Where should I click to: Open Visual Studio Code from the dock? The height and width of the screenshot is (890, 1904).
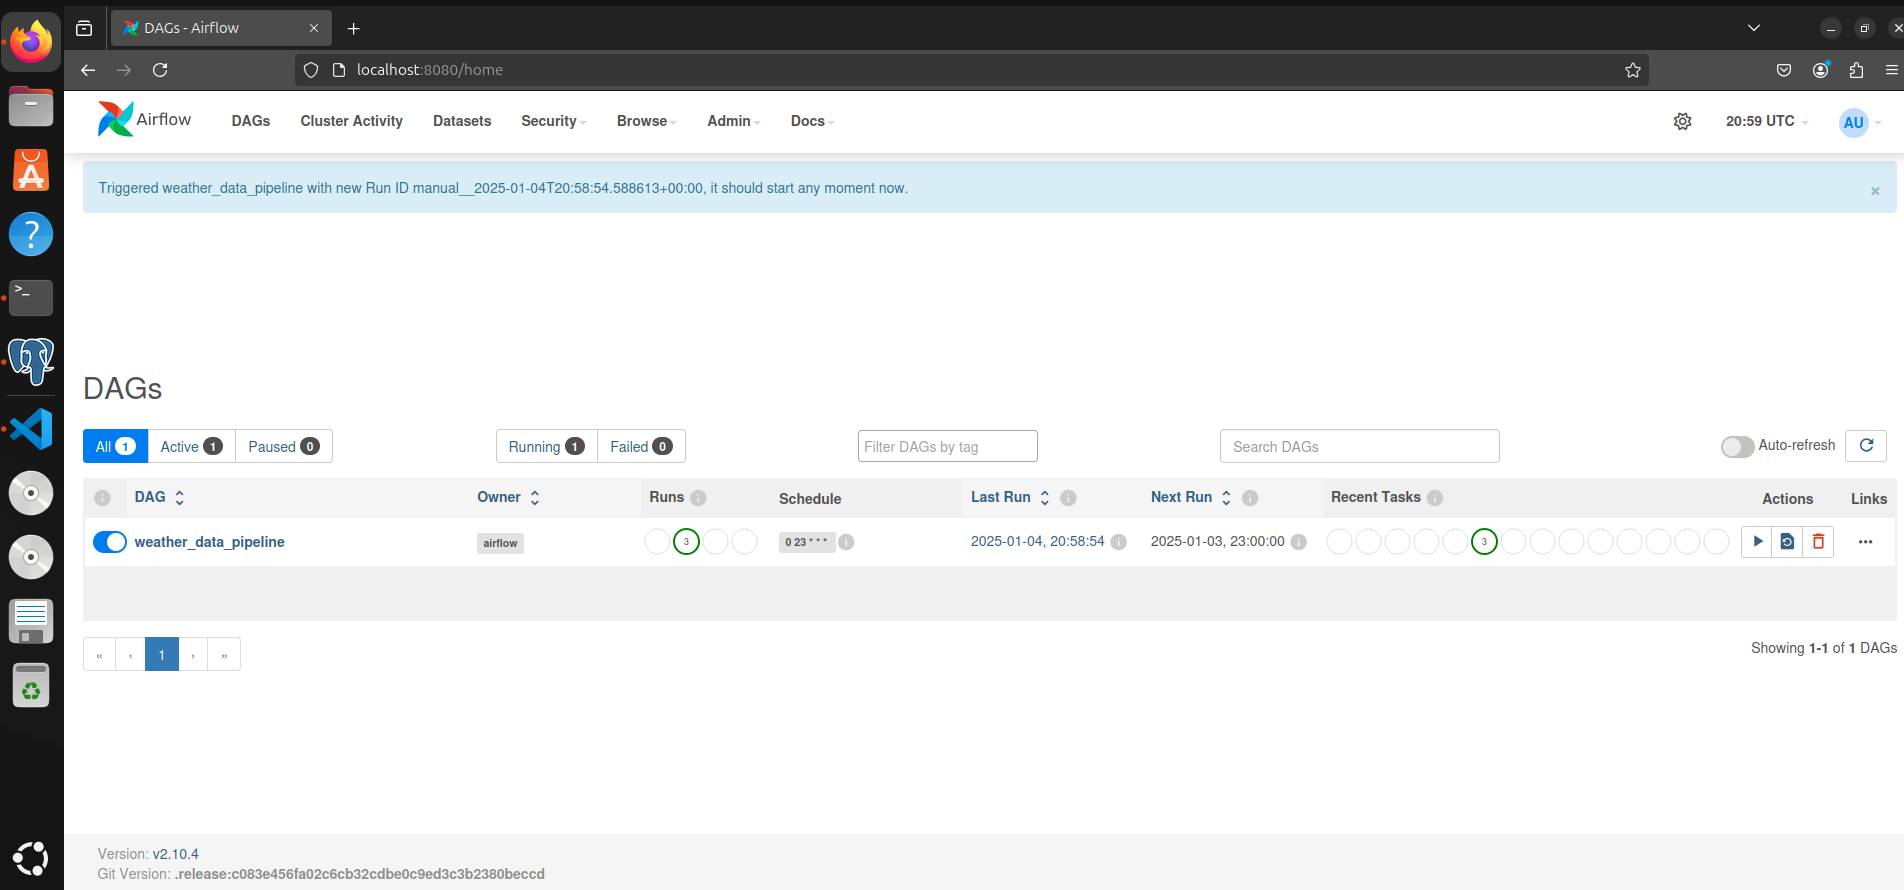(31, 428)
